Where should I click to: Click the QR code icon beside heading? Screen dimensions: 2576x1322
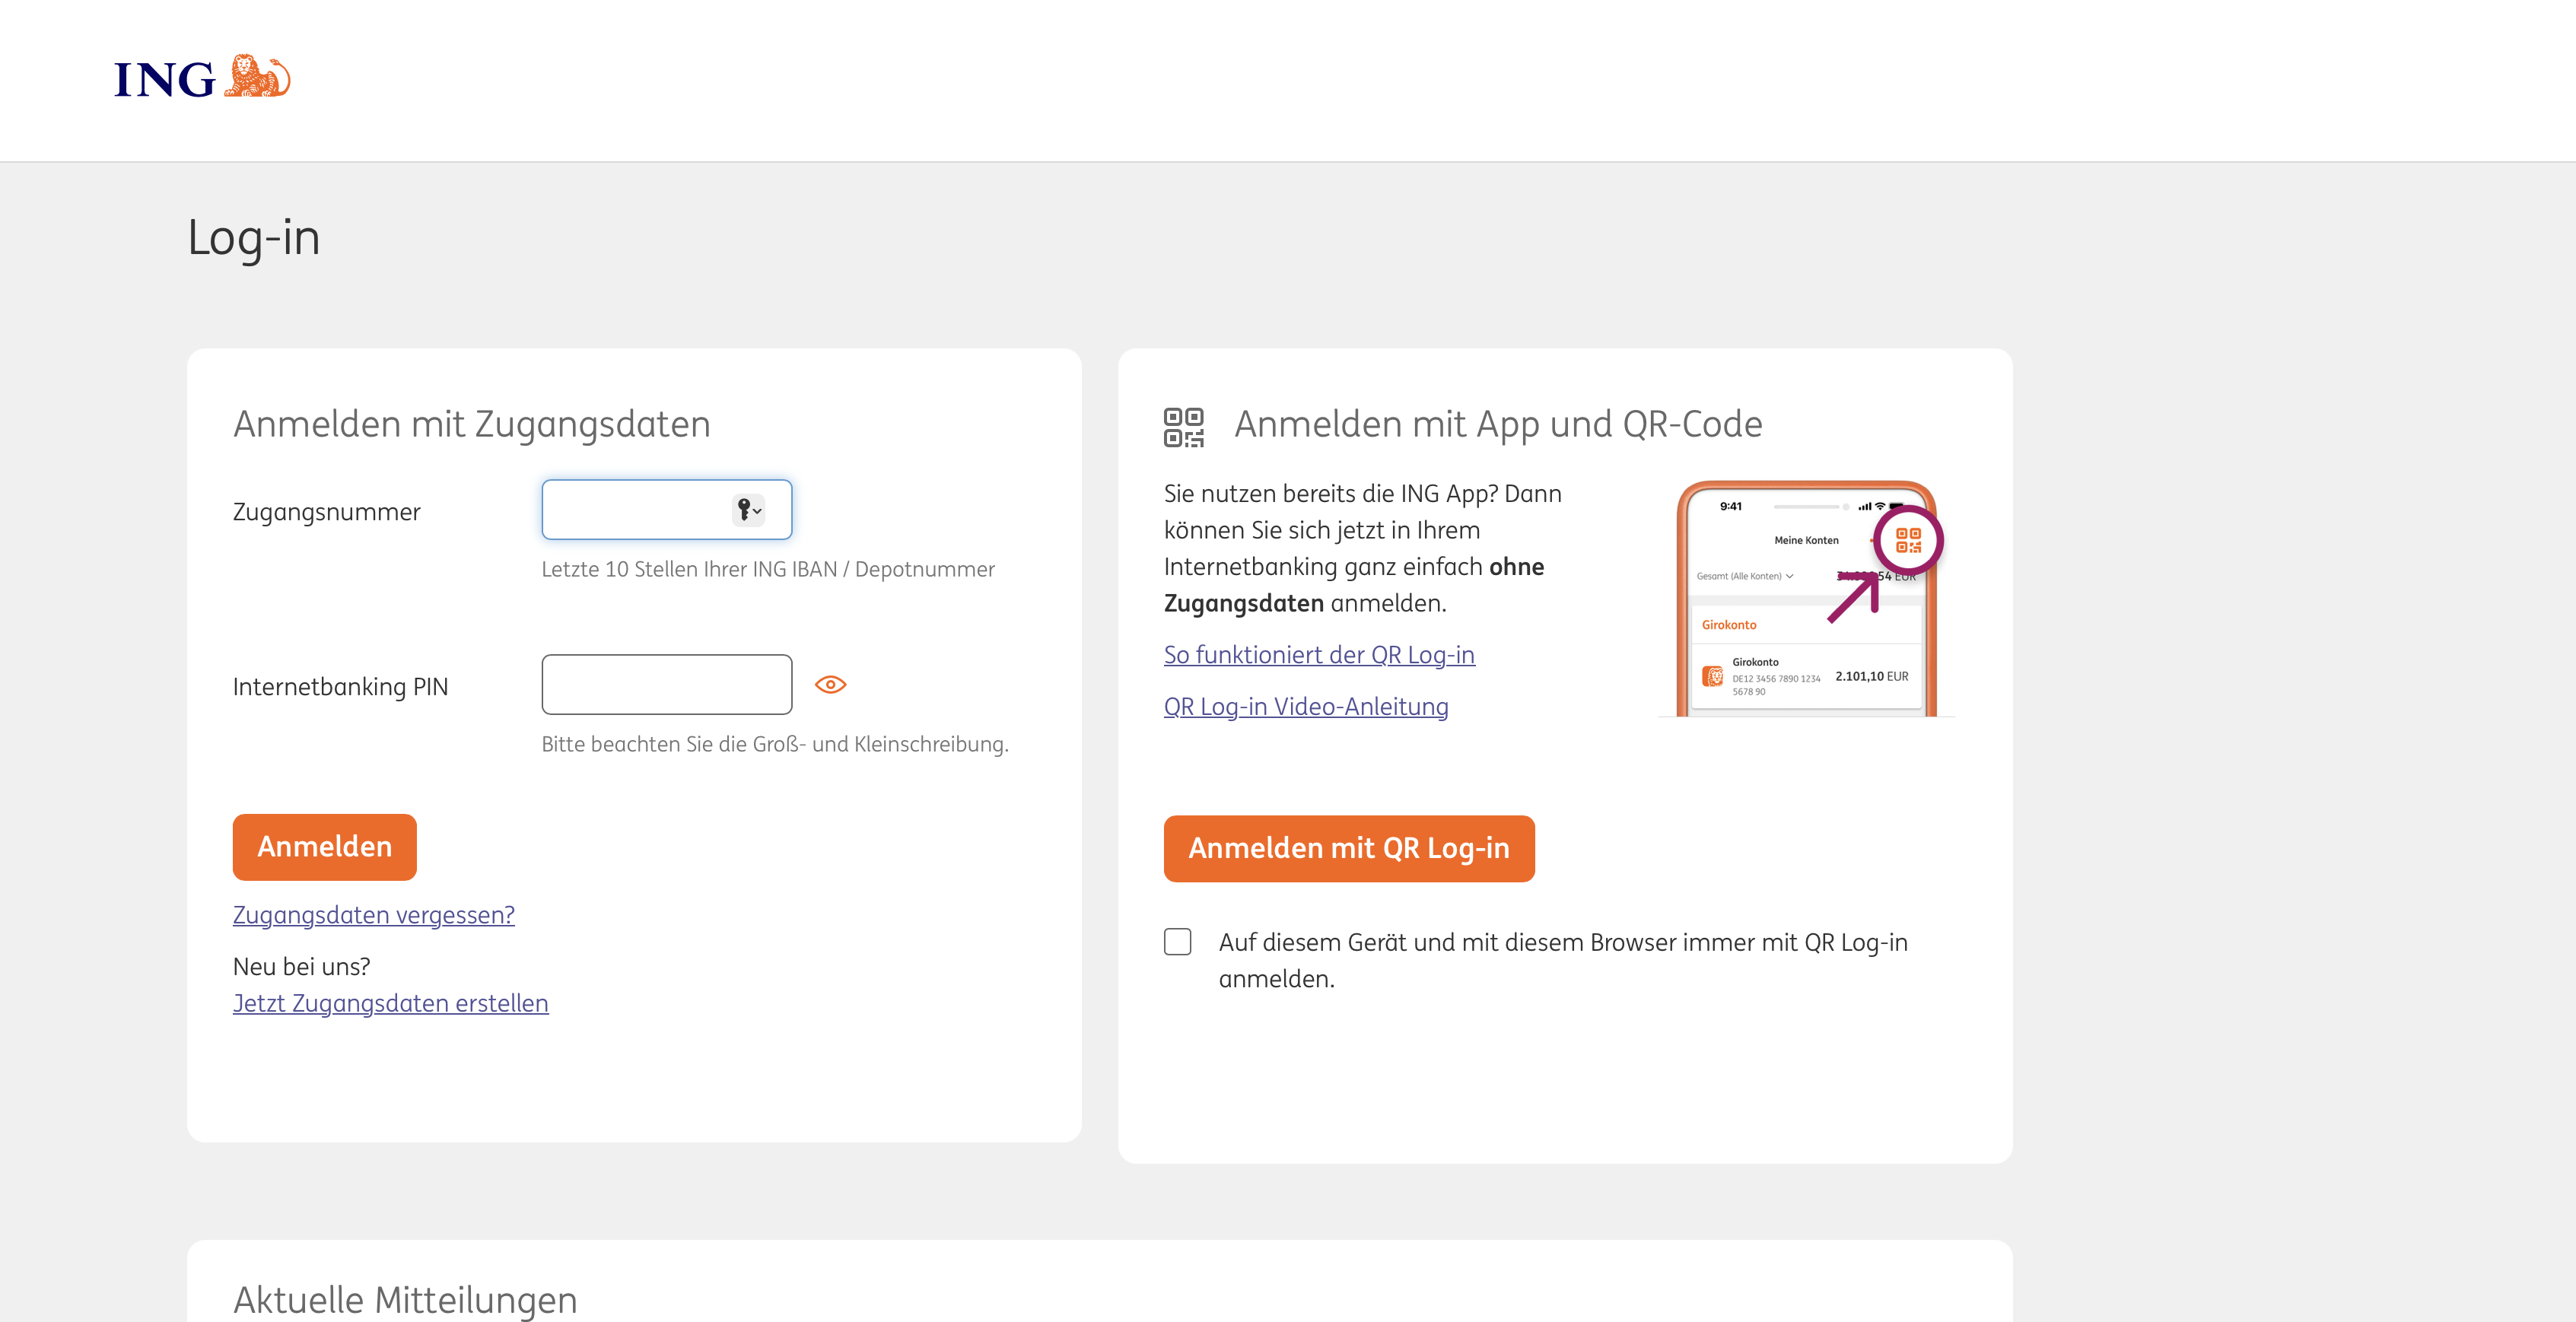(1183, 427)
